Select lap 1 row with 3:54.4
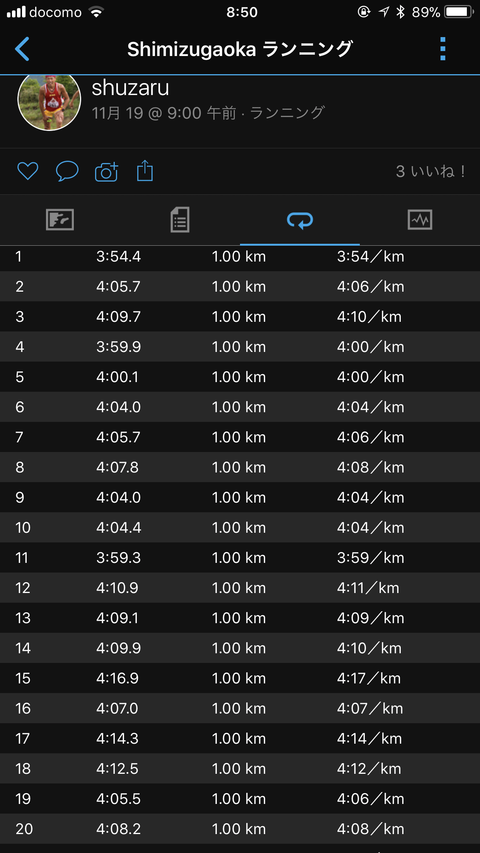This screenshot has height=853, width=480. click(x=240, y=256)
